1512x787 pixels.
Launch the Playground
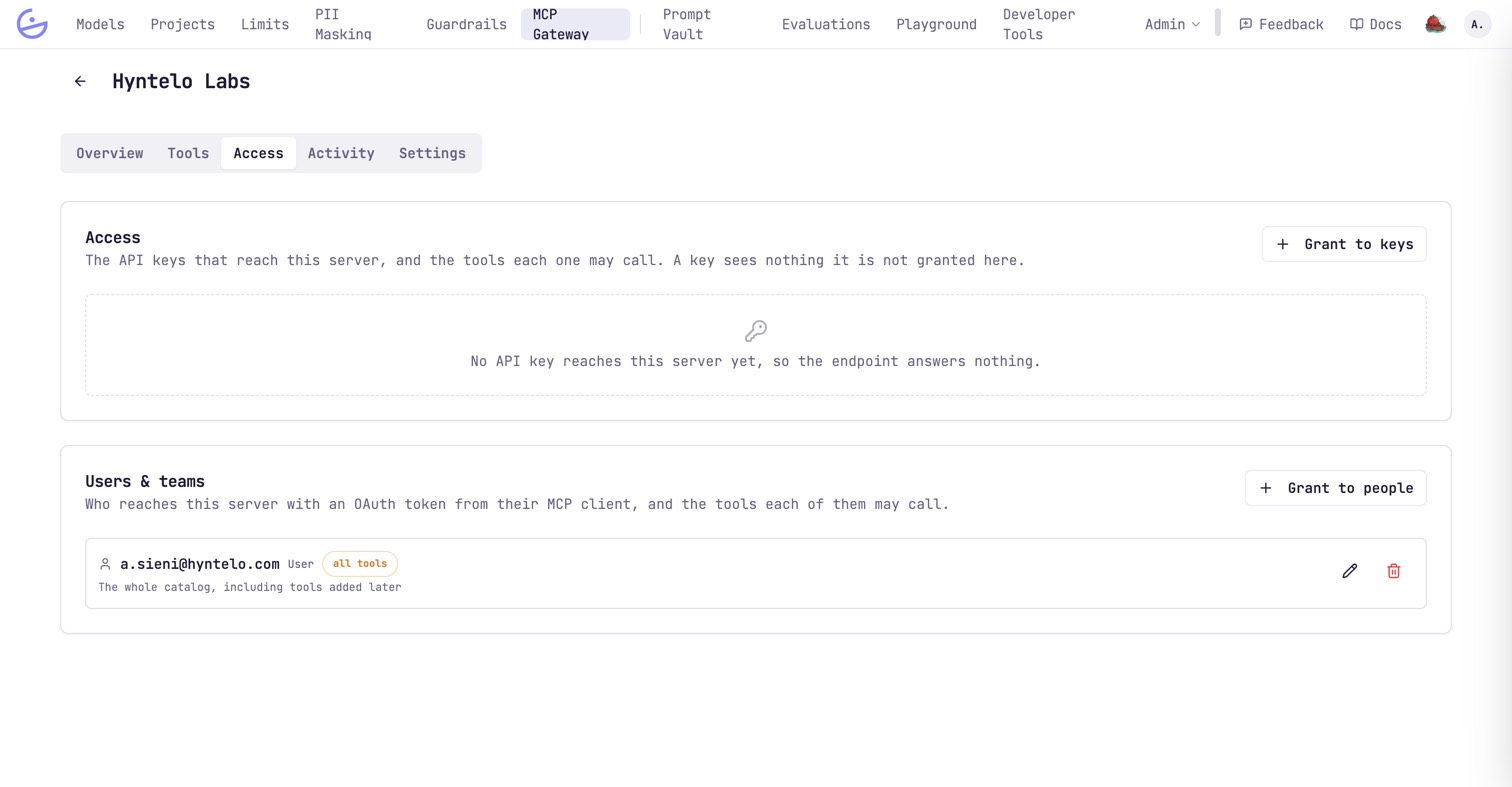(936, 24)
